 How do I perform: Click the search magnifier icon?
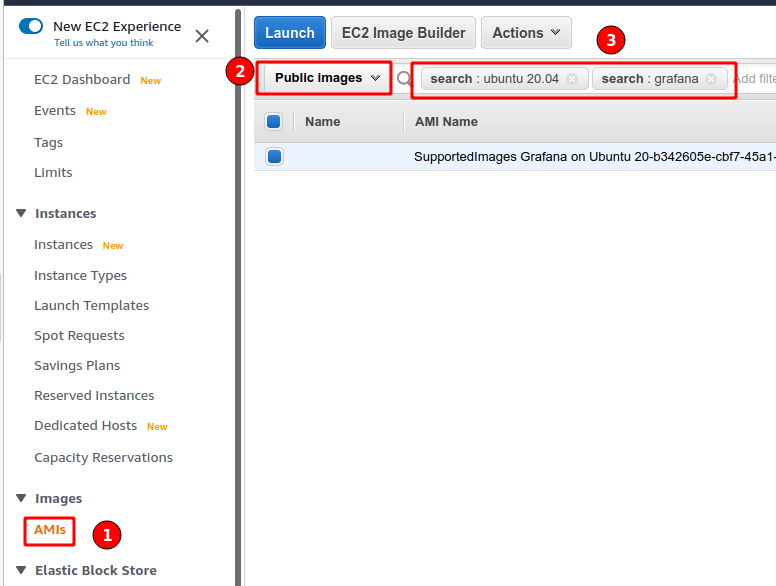[x=404, y=78]
